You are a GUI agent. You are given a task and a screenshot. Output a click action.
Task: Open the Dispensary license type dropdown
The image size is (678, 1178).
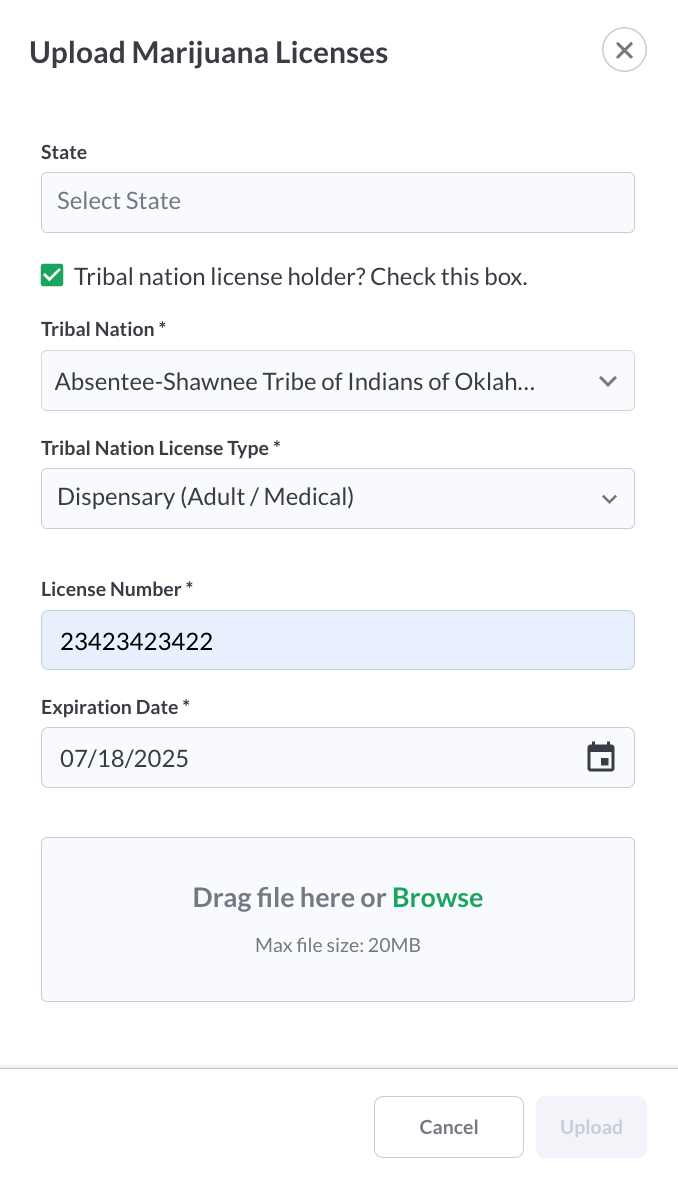337,498
